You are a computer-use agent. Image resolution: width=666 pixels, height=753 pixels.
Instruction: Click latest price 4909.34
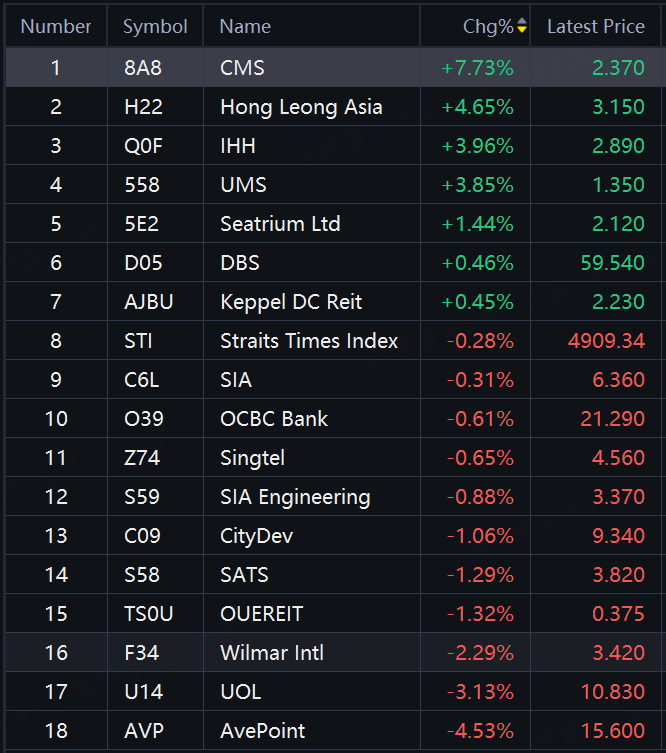tap(606, 340)
